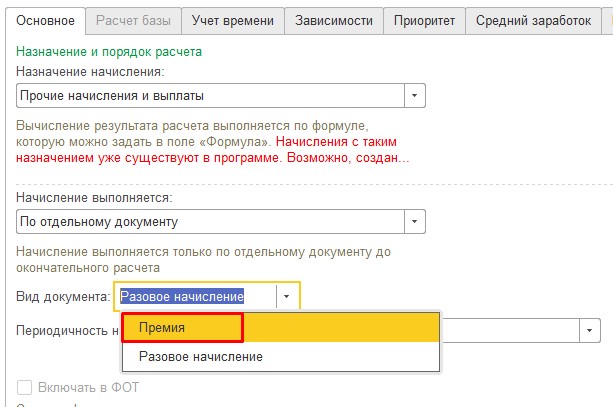The width and height of the screenshot is (613, 407).
Task: Open the Учет времени tab
Action: click(x=233, y=21)
